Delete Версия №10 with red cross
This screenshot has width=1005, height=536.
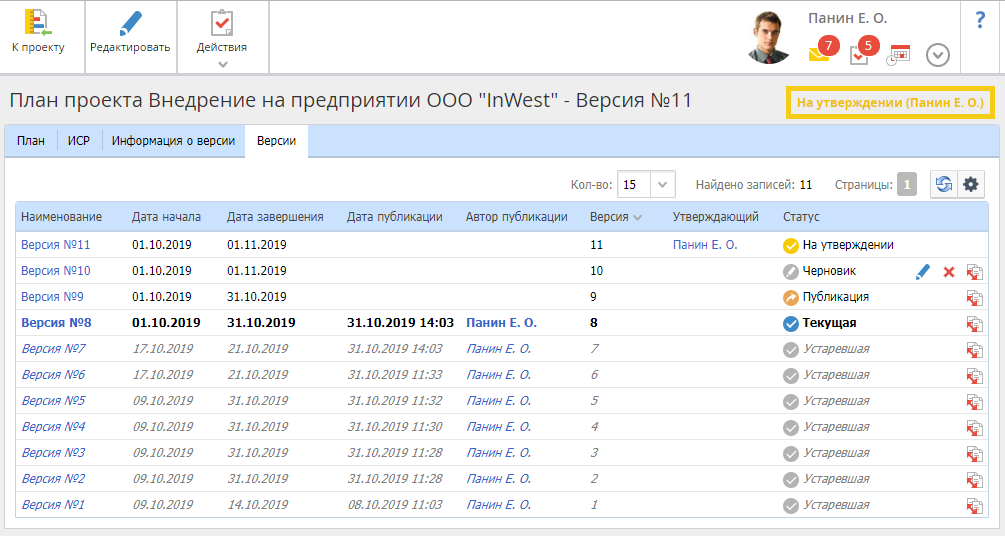point(949,271)
